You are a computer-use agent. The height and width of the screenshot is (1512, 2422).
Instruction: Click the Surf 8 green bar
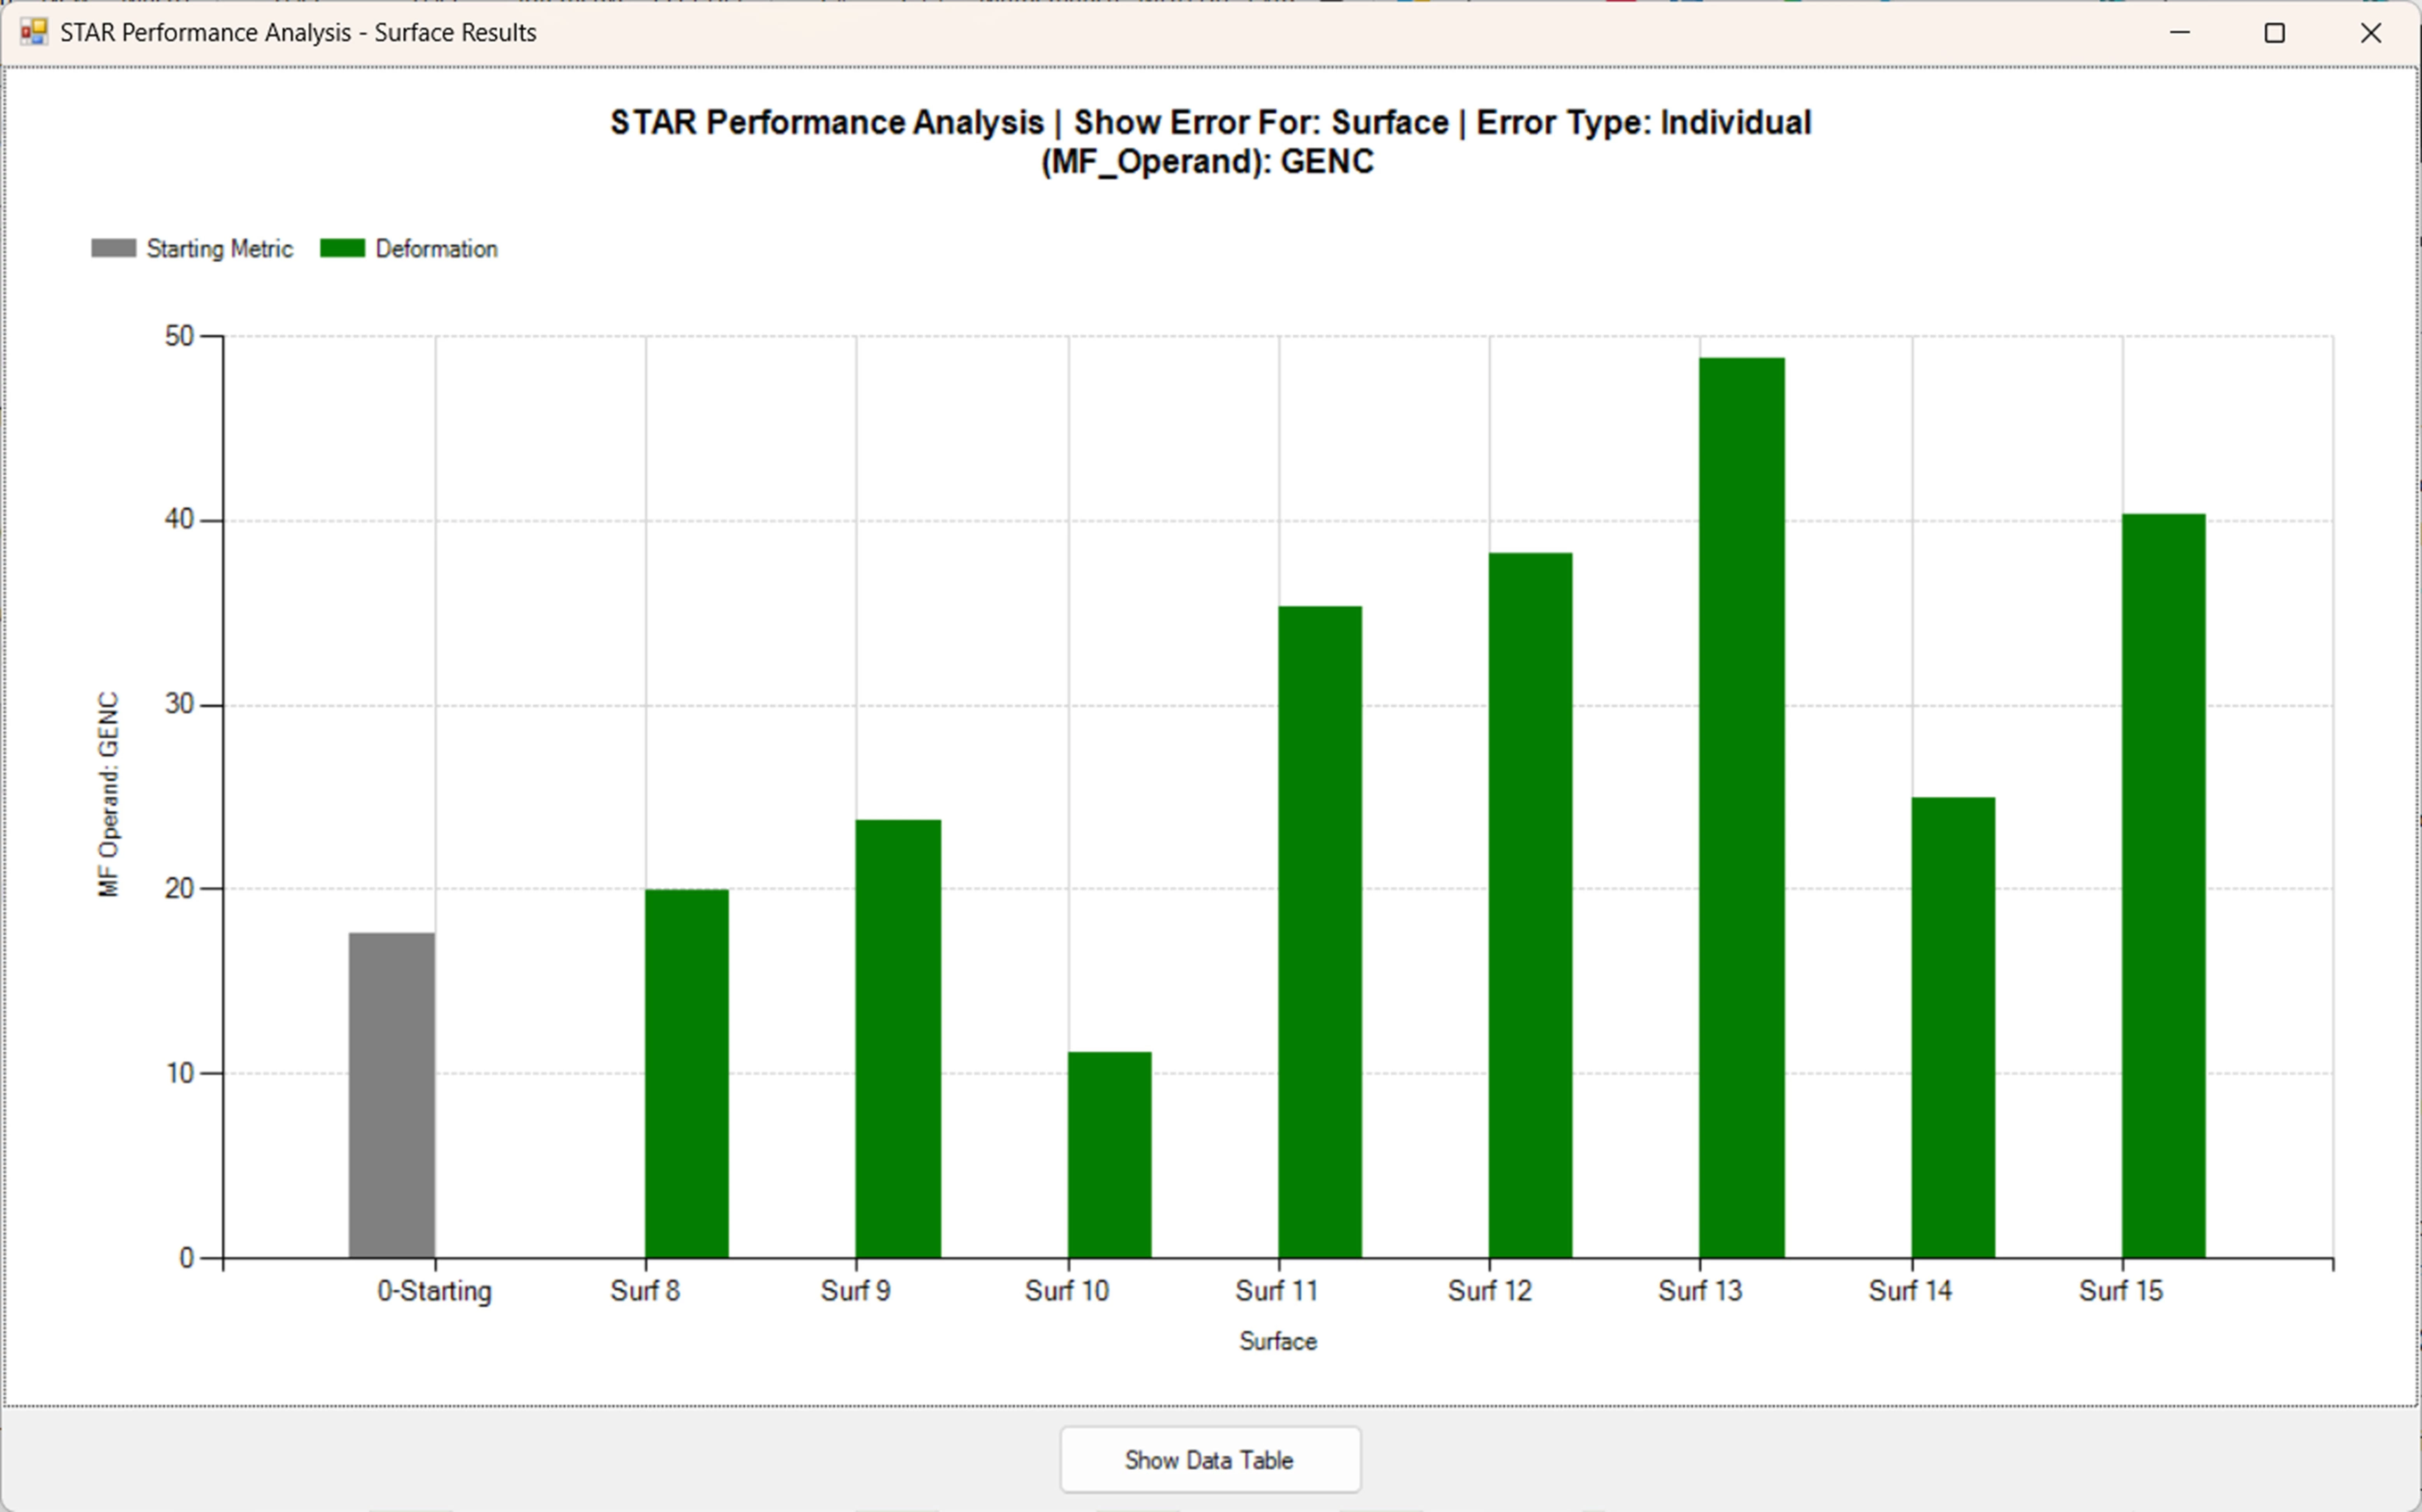tap(687, 1073)
